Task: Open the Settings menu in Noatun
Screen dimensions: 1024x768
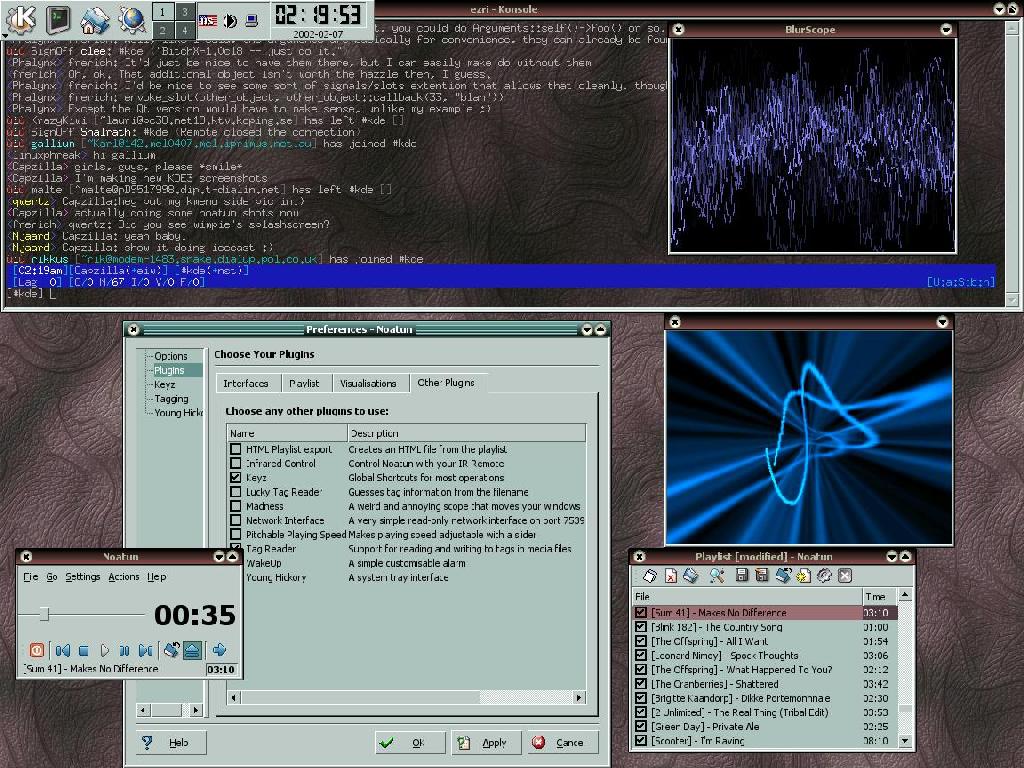Action: click(83, 577)
